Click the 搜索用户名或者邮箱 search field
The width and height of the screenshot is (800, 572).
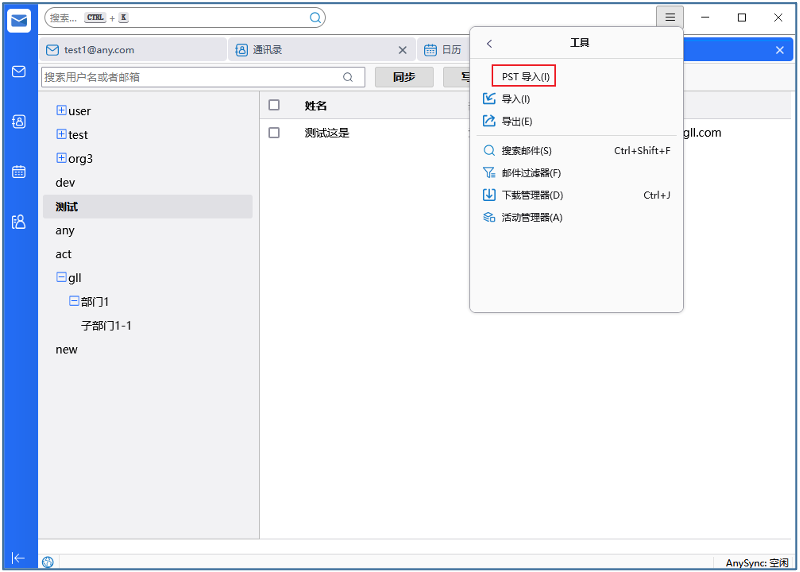point(190,77)
